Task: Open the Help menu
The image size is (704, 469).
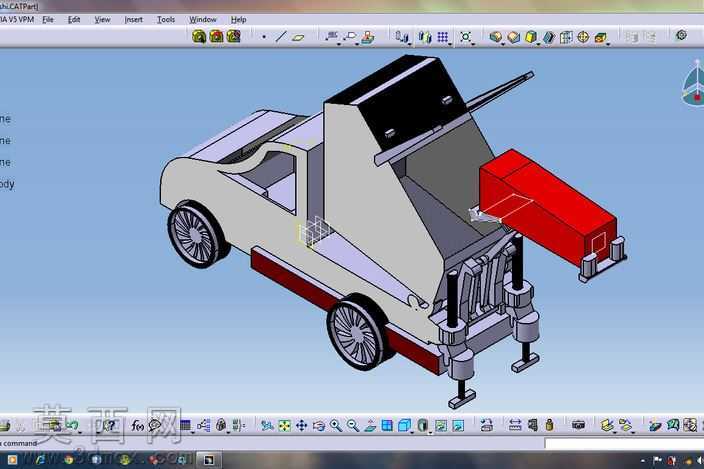Action: [x=238, y=20]
